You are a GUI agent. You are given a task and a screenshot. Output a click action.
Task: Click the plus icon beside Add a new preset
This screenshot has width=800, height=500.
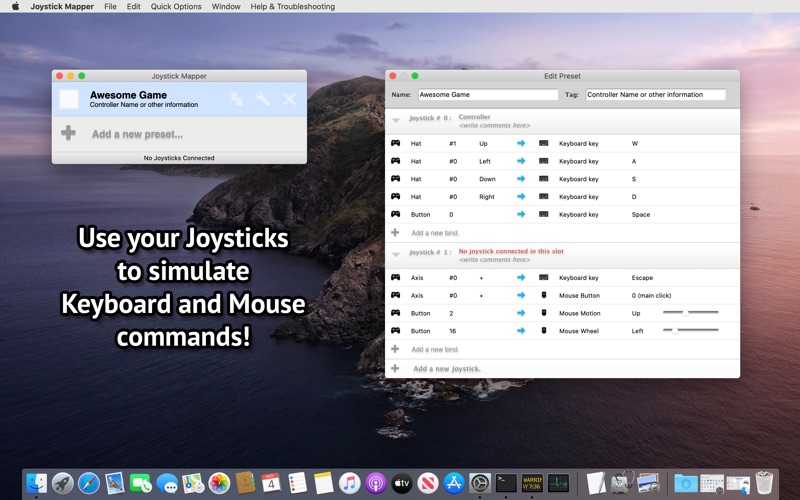tap(68, 133)
